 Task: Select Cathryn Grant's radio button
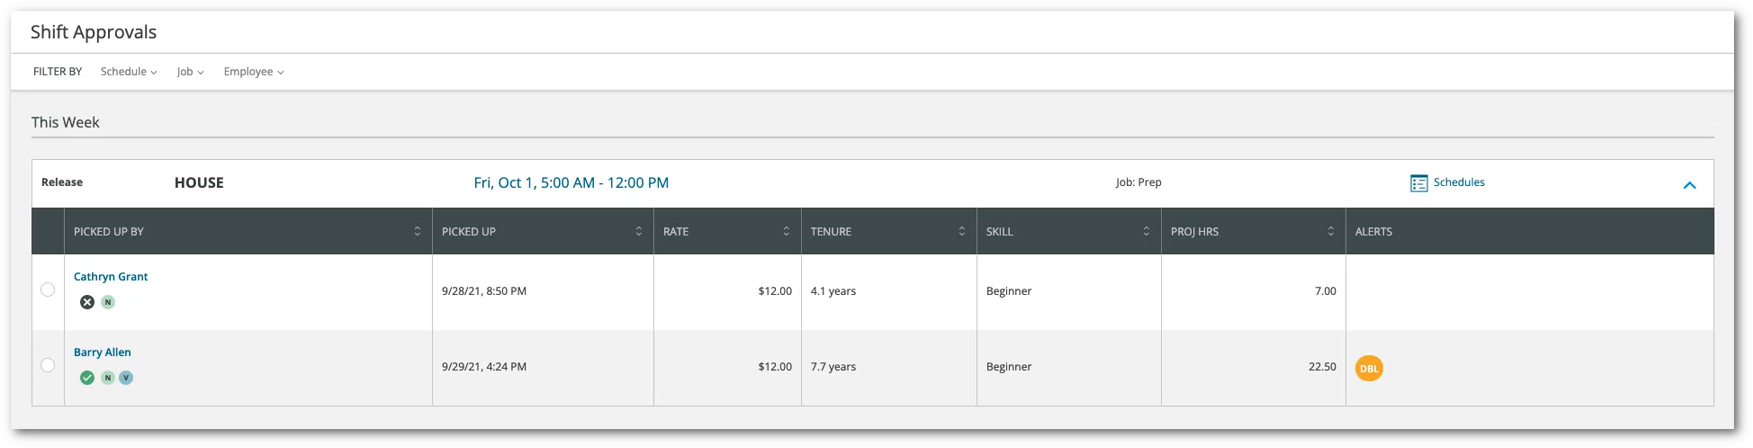[48, 290]
